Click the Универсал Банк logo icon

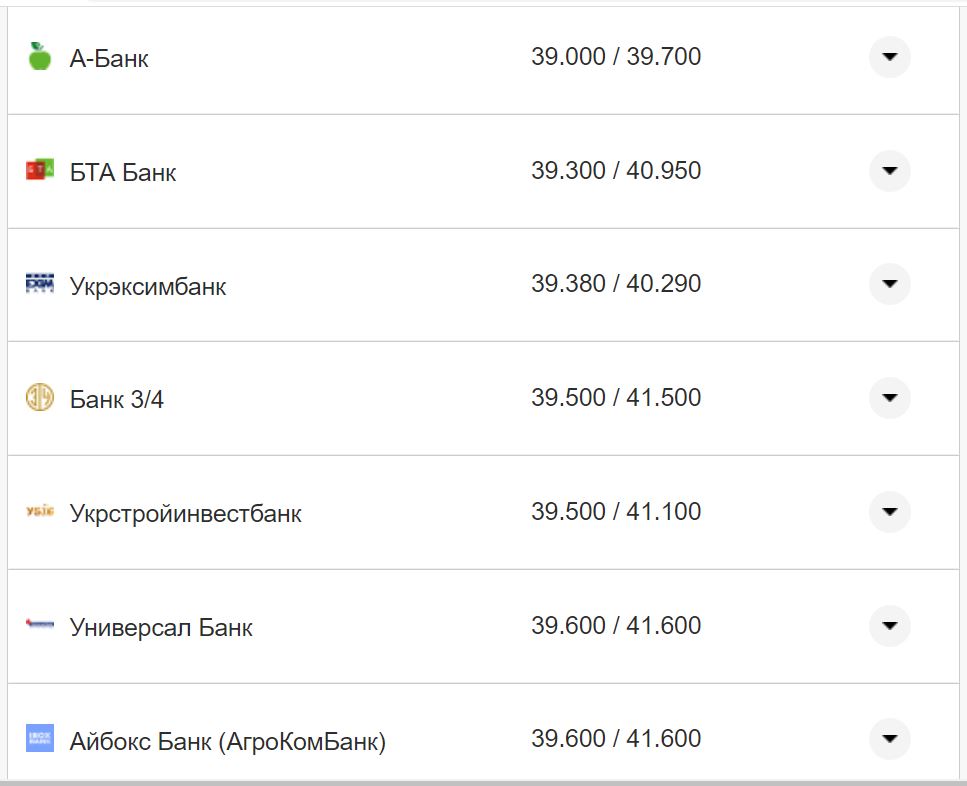coord(40,626)
